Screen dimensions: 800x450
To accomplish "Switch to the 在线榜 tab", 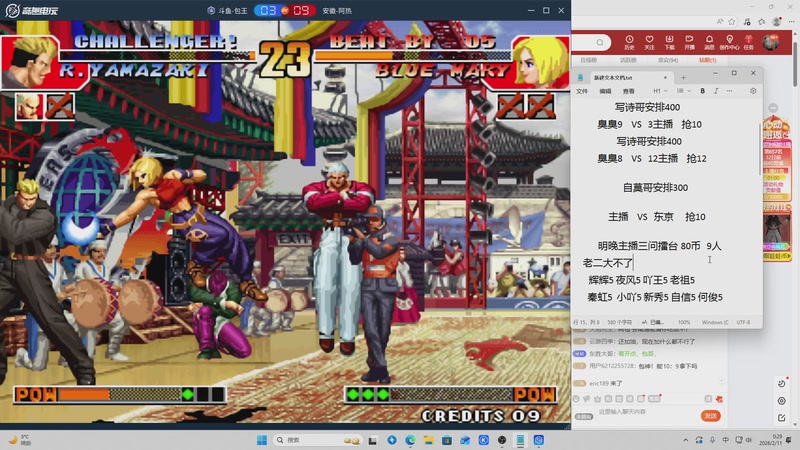I will tap(588, 60).
